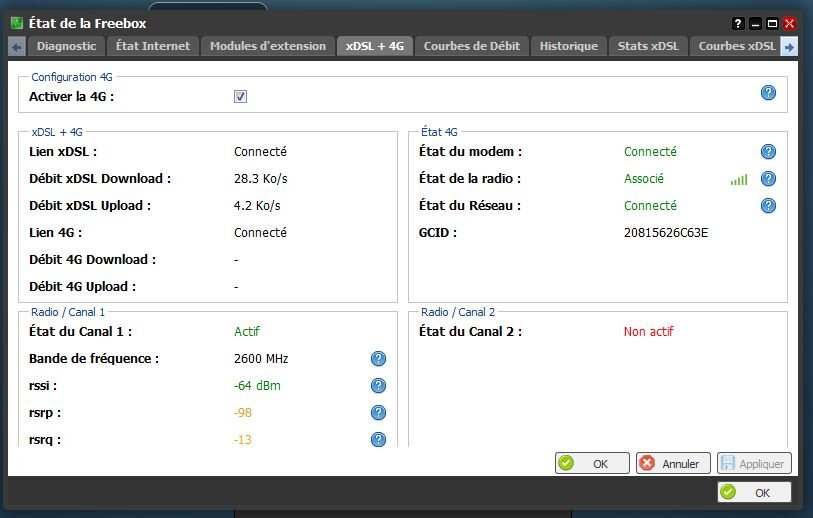This screenshot has height=518, width=813.
Task: Click help icon beside État de la radio
Action: click(768, 179)
